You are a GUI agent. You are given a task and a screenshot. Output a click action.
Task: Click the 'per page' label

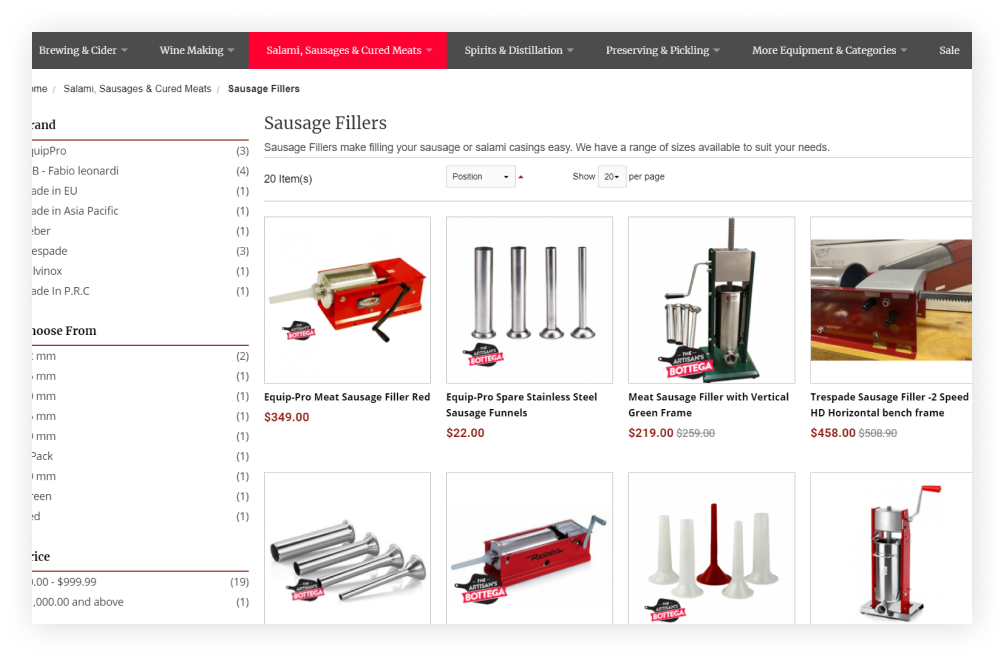[x=647, y=177]
